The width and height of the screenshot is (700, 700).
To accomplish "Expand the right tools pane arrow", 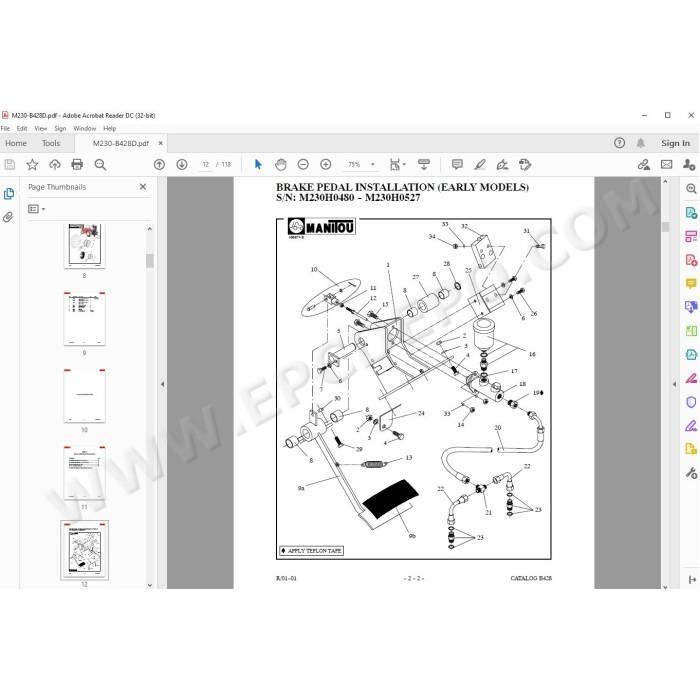I will coord(675,384).
